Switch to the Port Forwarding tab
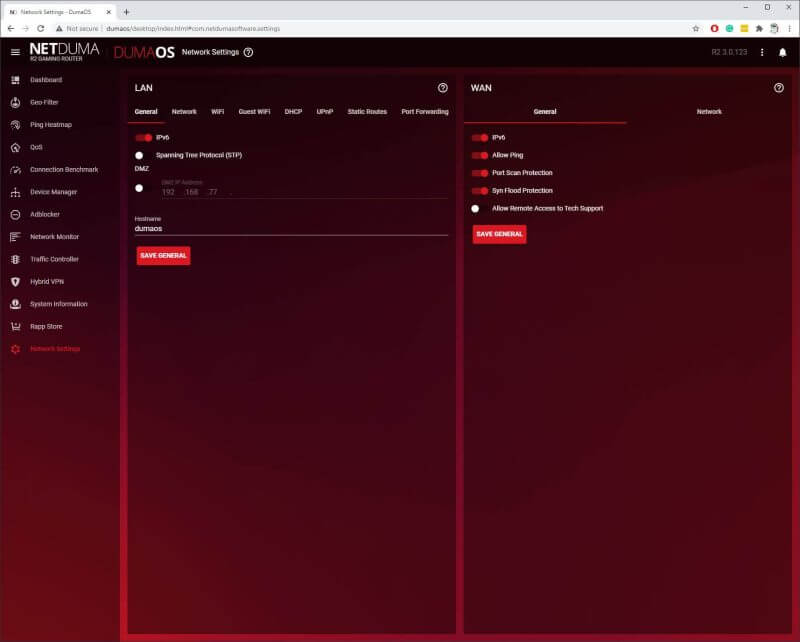Image resolution: width=800 pixels, height=642 pixels. pyautogui.click(x=425, y=112)
